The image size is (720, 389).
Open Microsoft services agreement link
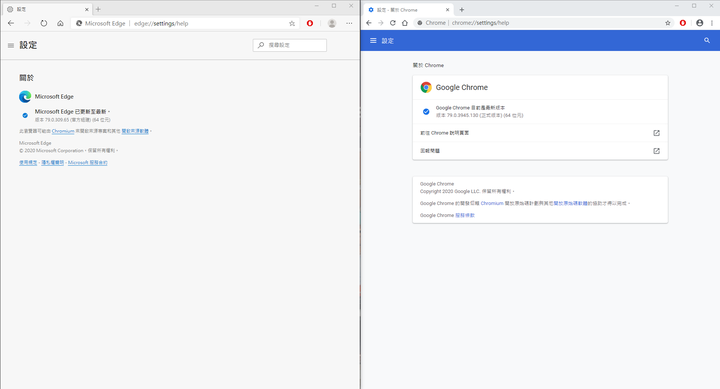click(88, 163)
